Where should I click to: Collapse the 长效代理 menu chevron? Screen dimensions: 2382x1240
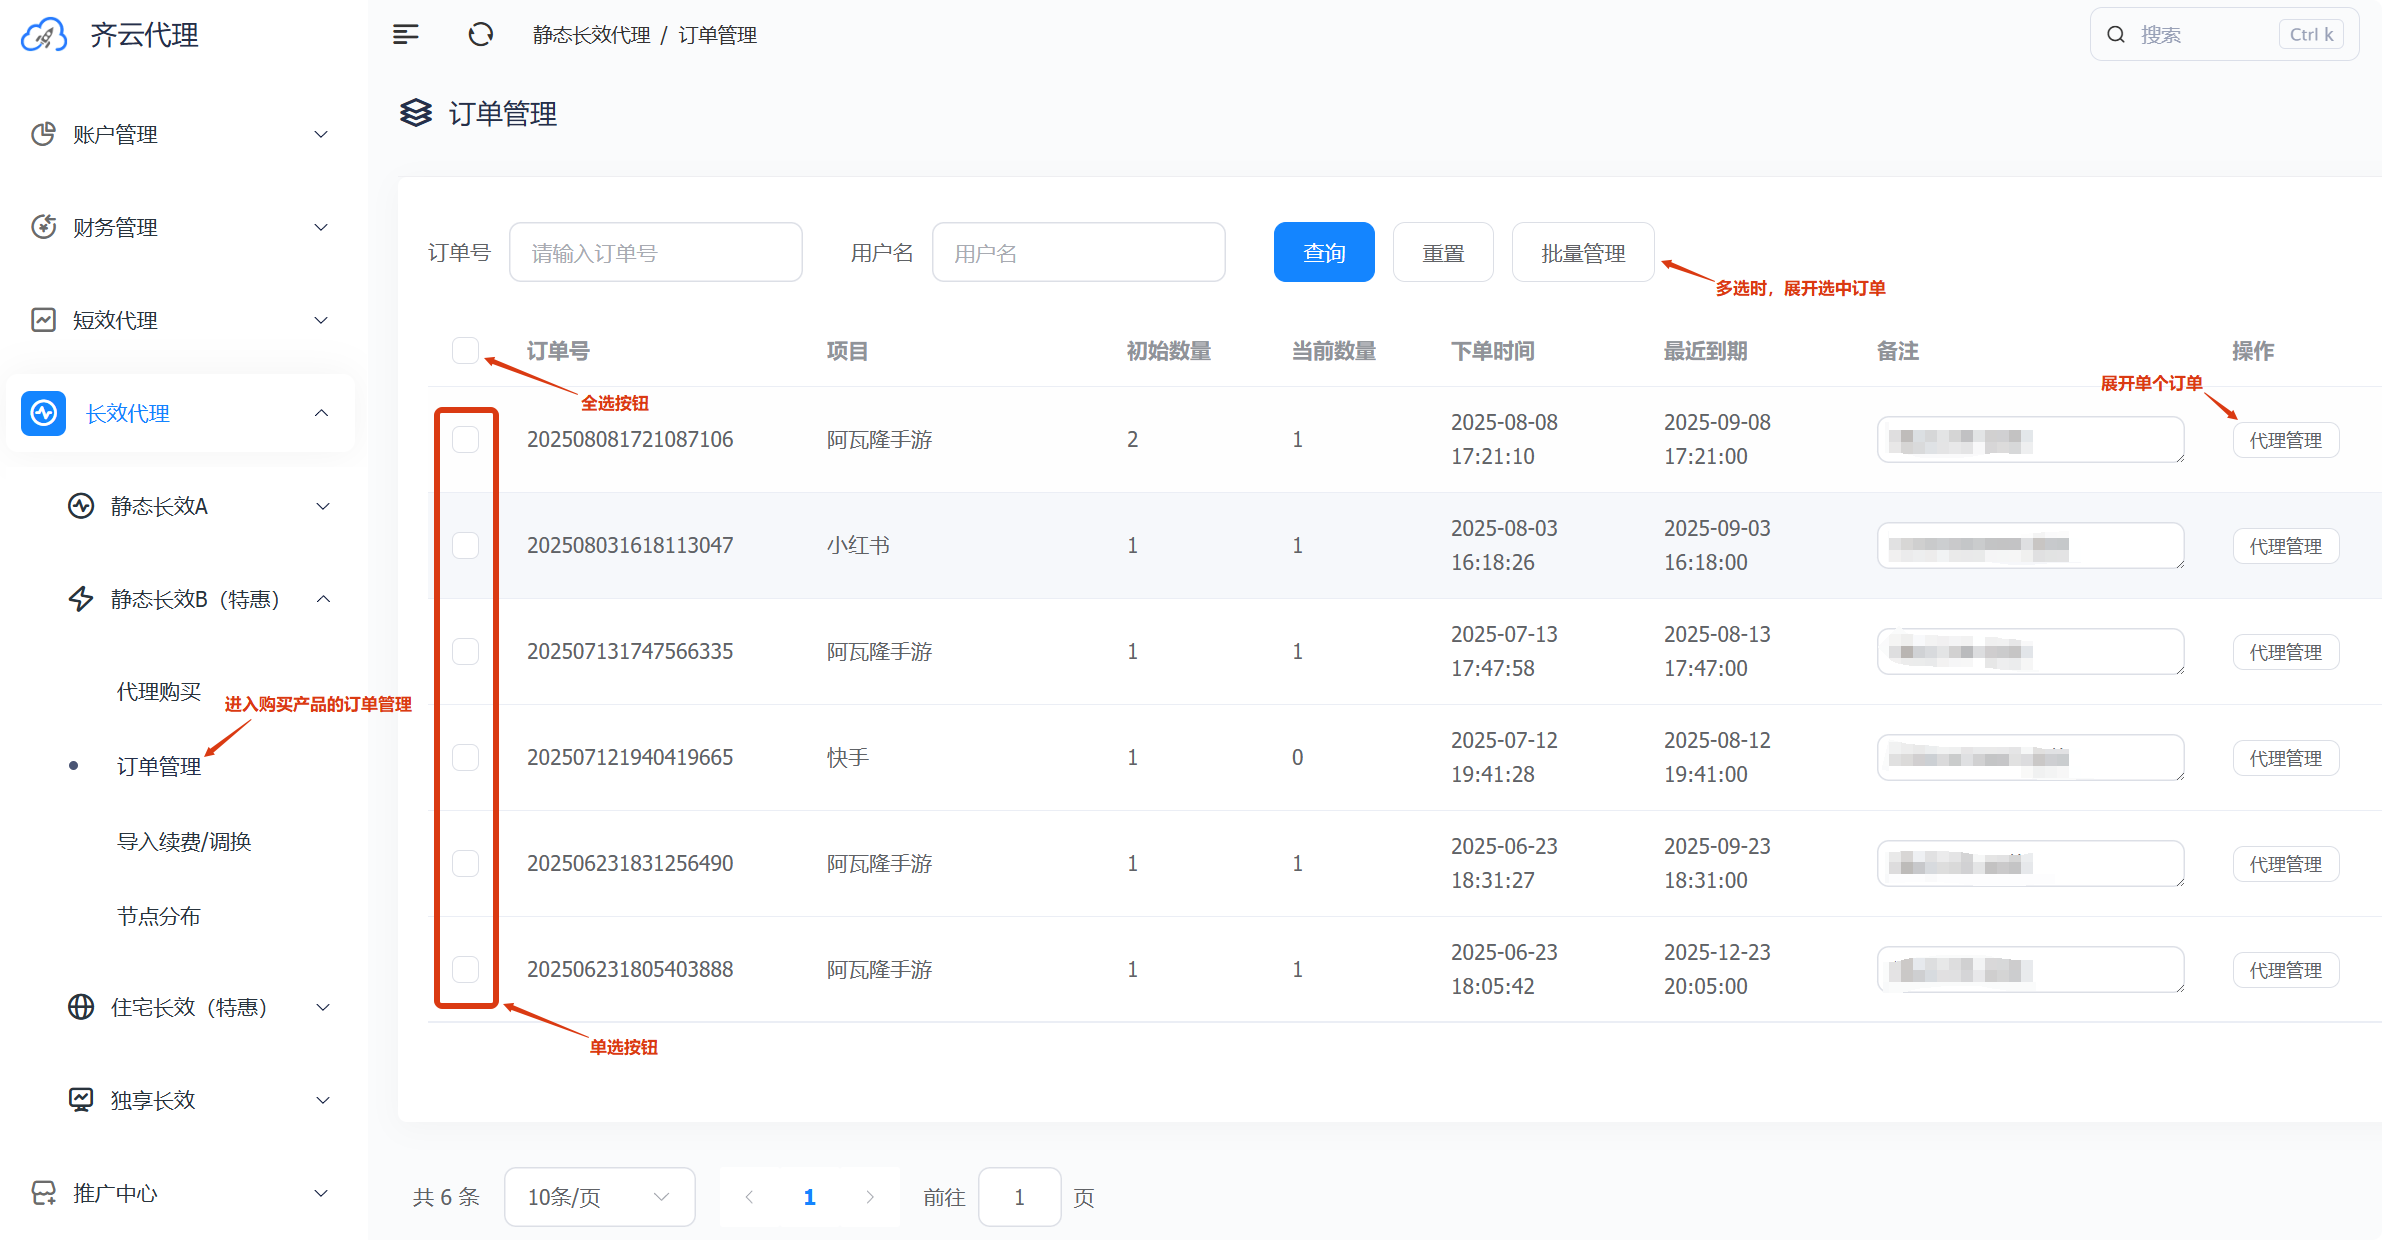pos(321,413)
